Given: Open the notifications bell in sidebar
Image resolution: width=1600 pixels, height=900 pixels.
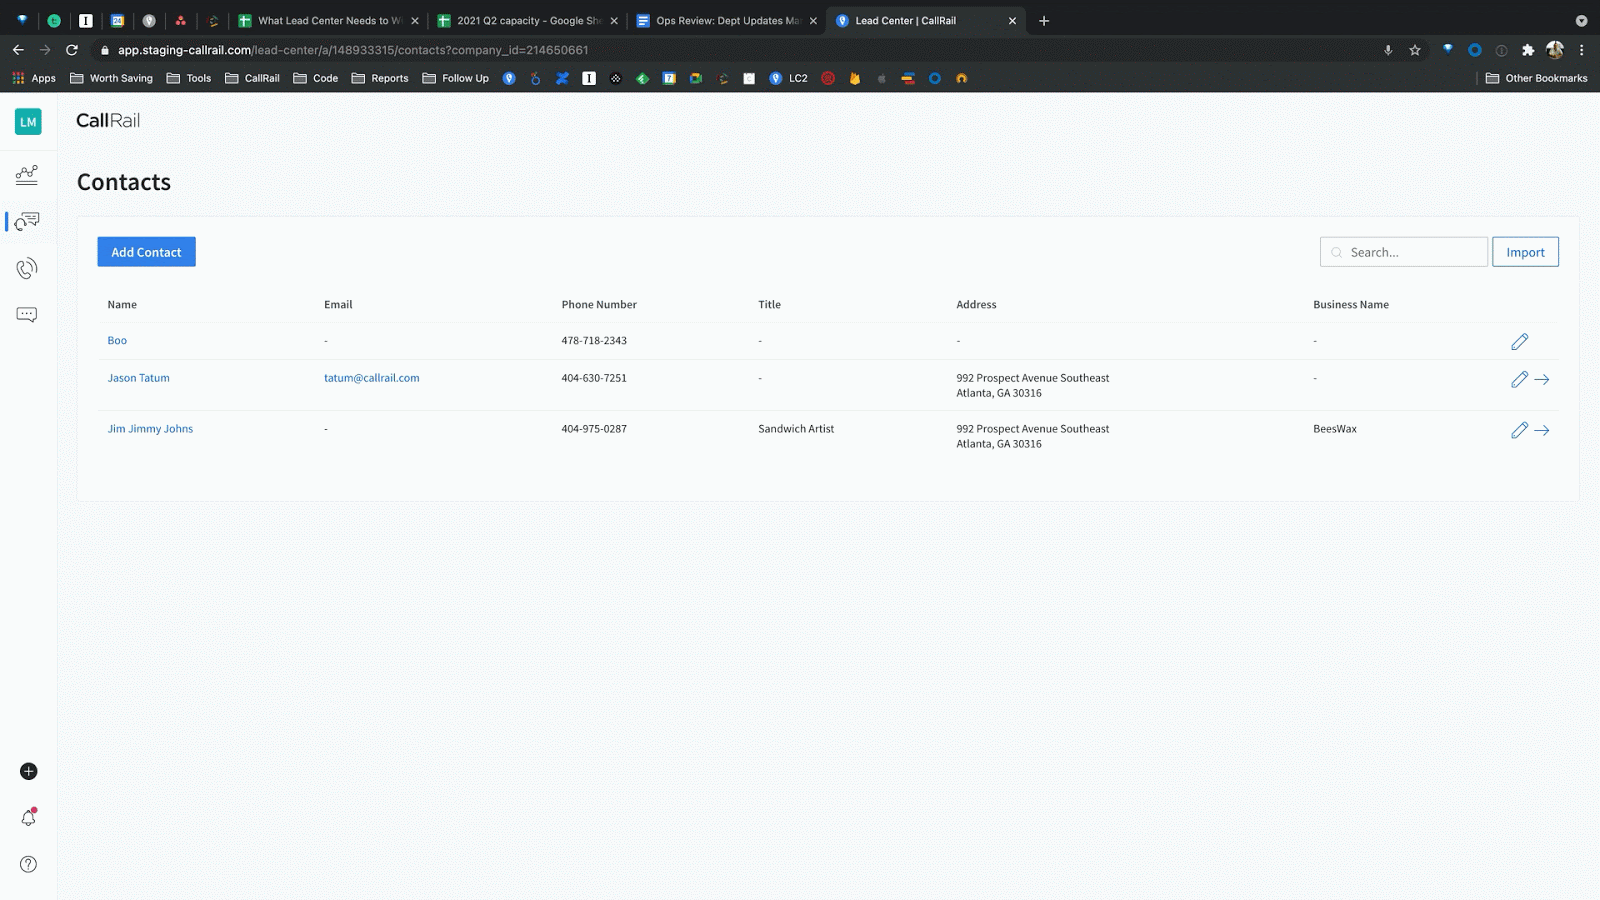Looking at the screenshot, I should [28, 818].
